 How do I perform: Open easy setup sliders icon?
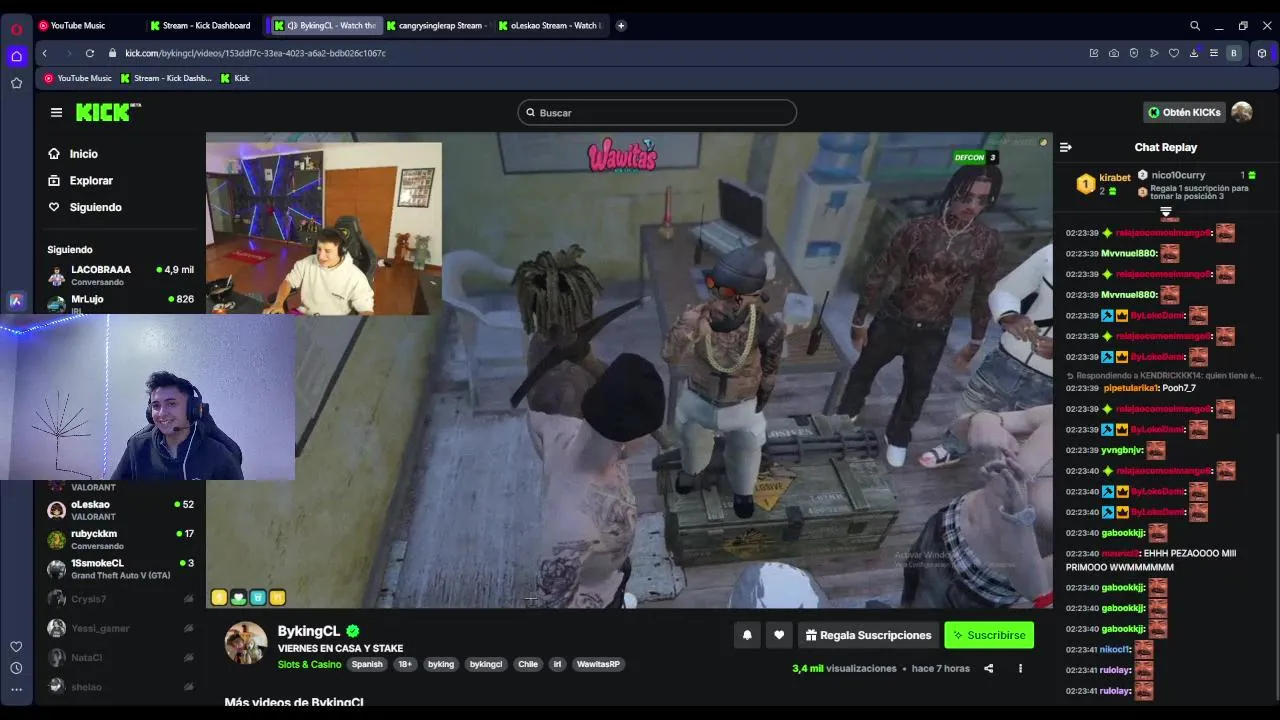1214,53
